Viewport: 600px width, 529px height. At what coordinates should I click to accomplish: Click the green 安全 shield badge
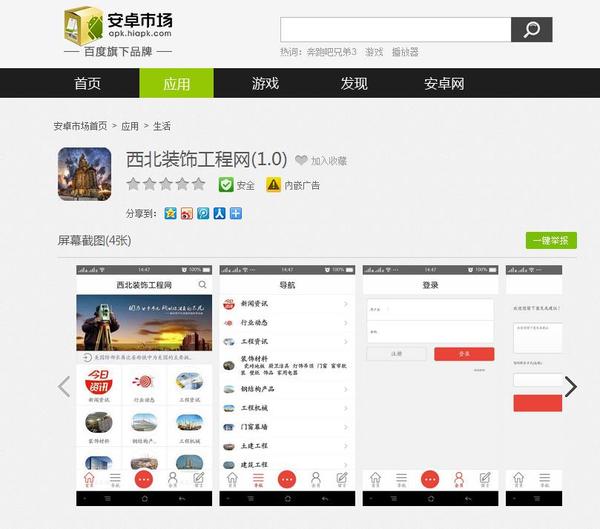[237, 185]
